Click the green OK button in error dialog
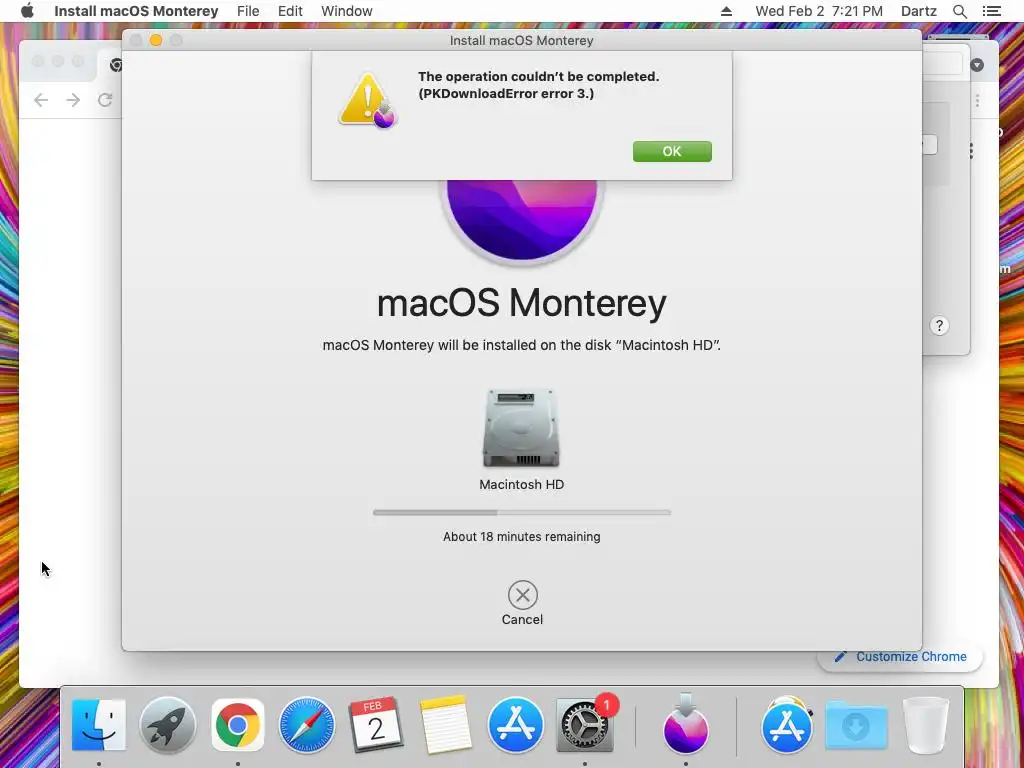The width and height of the screenshot is (1024, 768). pyautogui.click(x=672, y=152)
